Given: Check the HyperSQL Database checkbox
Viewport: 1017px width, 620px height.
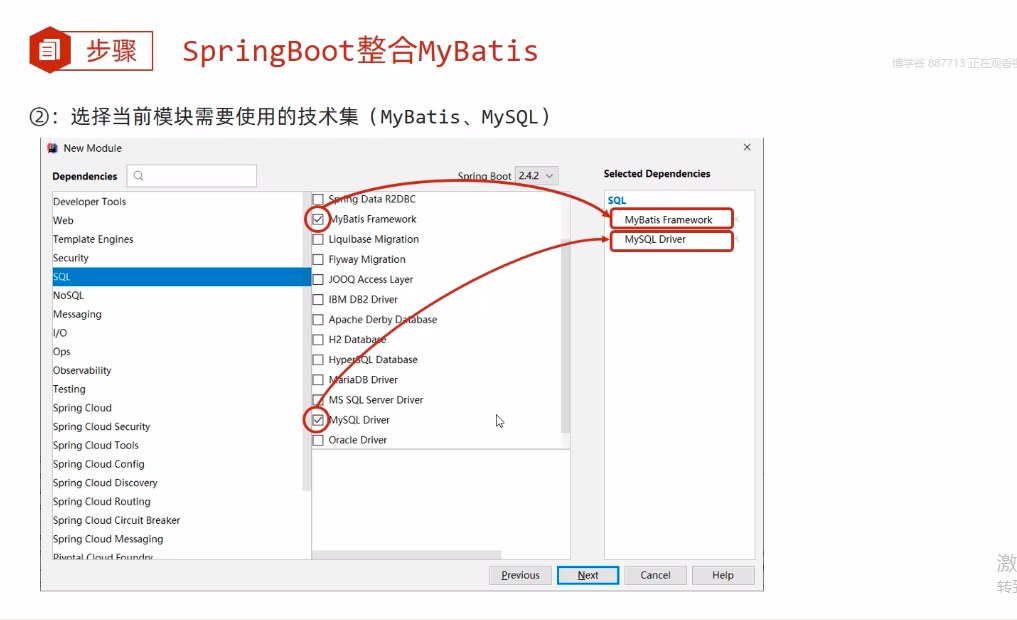Looking at the screenshot, I should 318,360.
